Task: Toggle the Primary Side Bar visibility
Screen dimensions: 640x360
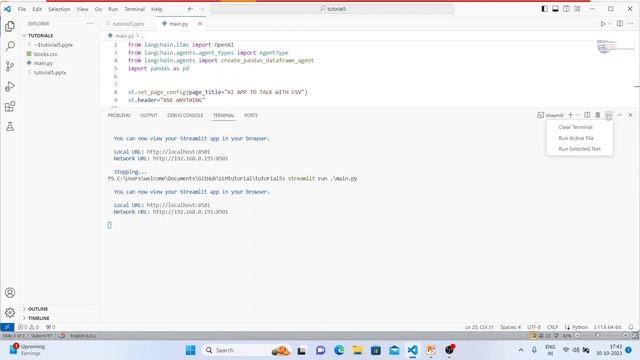Action: 544,9
